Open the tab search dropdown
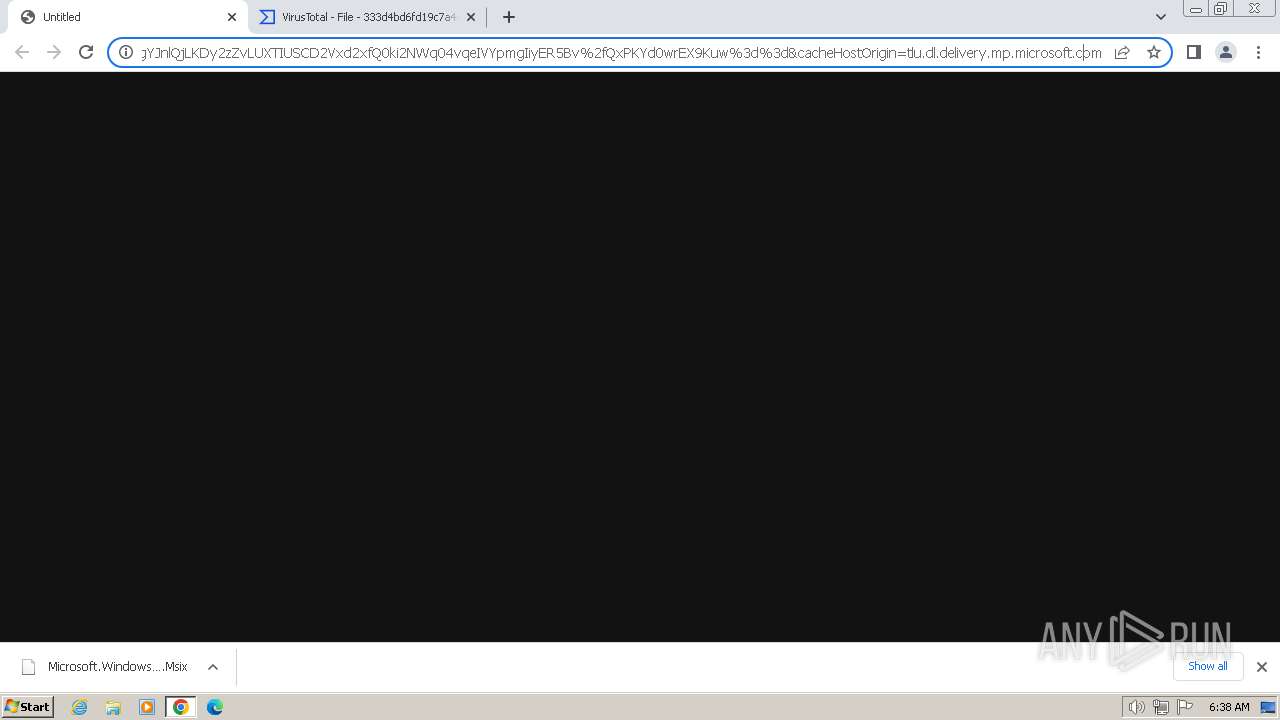This screenshot has width=1280, height=720. (1160, 17)
